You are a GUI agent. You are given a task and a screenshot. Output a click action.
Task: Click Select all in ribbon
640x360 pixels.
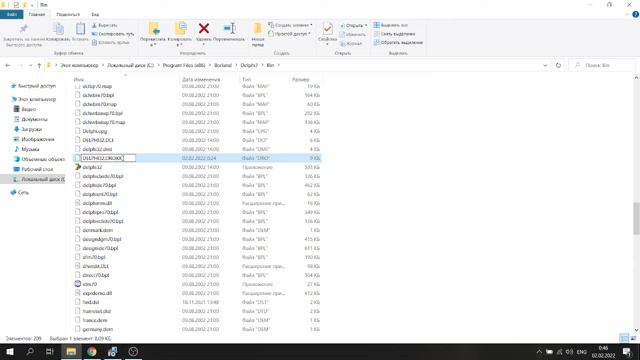391,25
